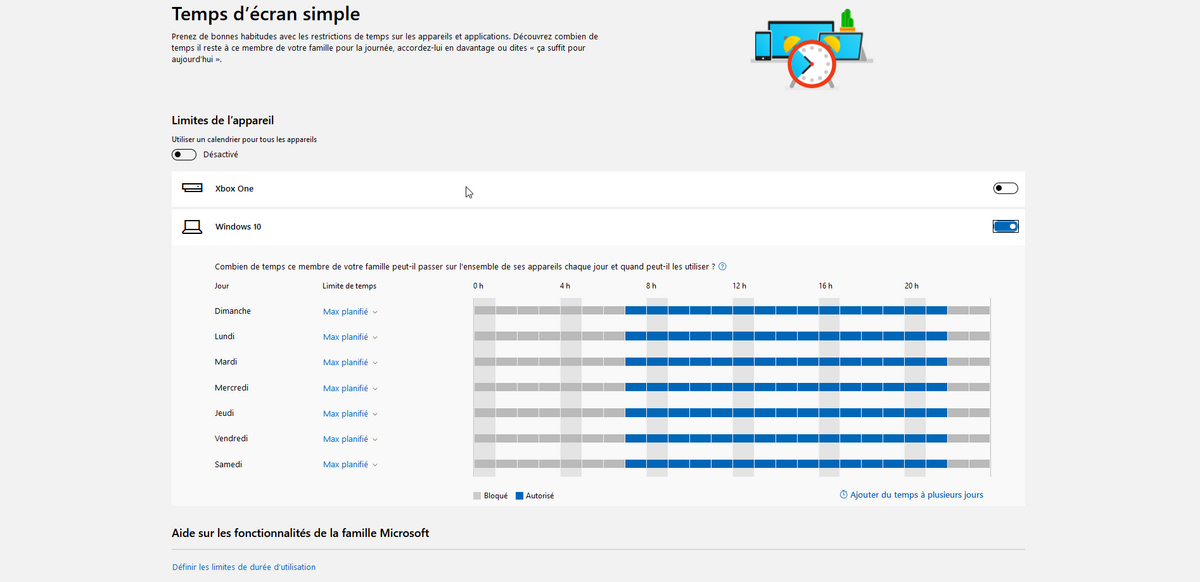The height and width of the screenshot is (582, 1200).
Task: Click the 12 h timeline hour label
Action: [x=739, y=286]
